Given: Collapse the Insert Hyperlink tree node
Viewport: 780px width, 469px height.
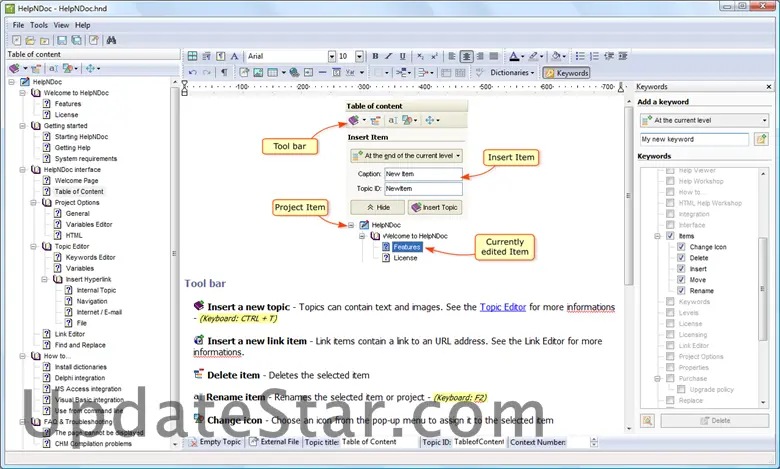Looking at the screenshot, I should pos(44,279).
